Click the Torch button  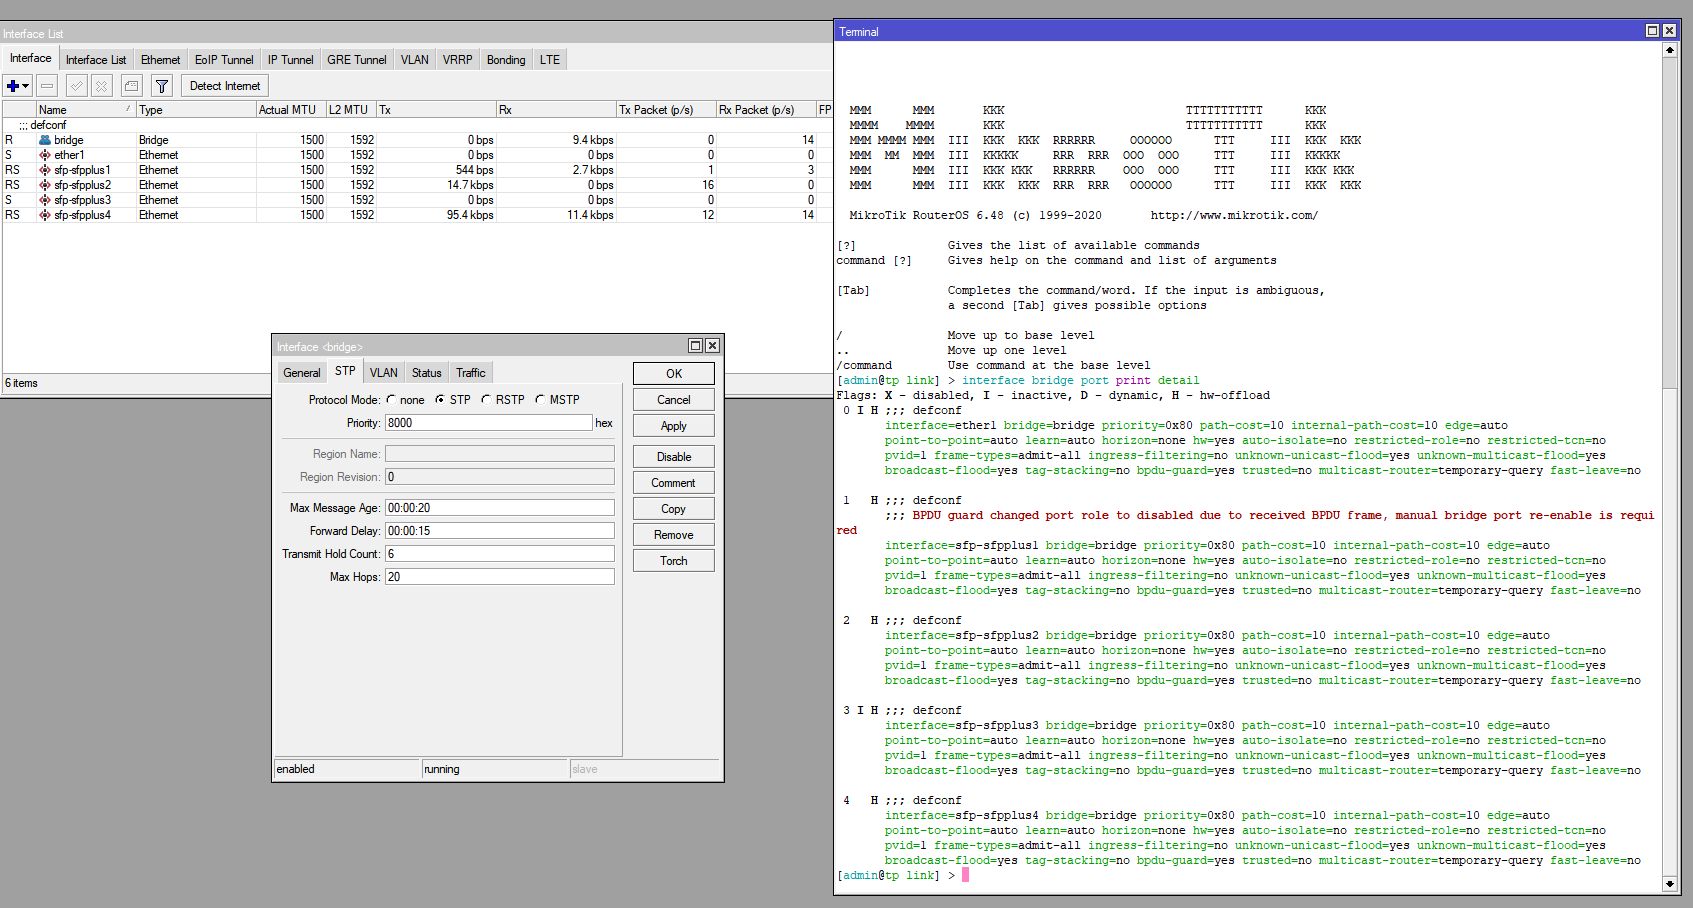point(674,561)
